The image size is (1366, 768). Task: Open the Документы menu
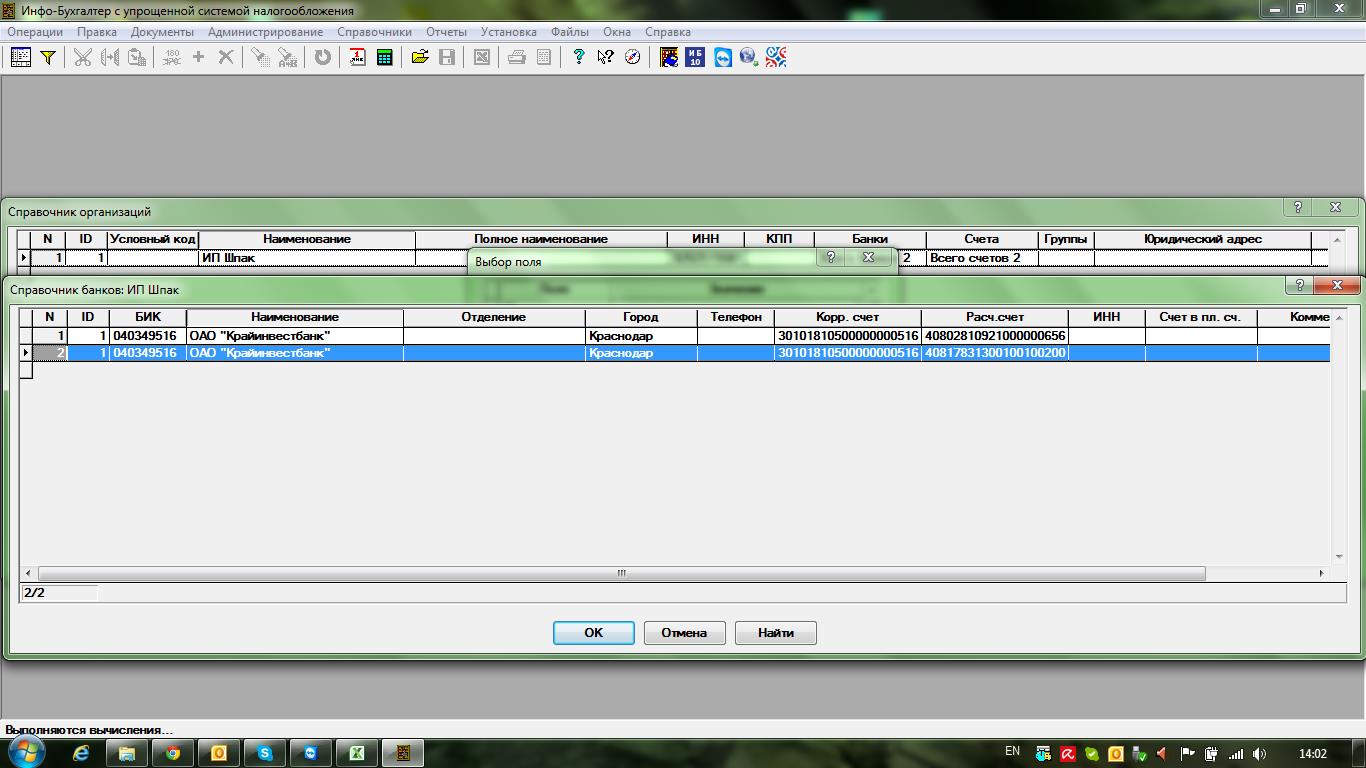(x=162, y=32)
